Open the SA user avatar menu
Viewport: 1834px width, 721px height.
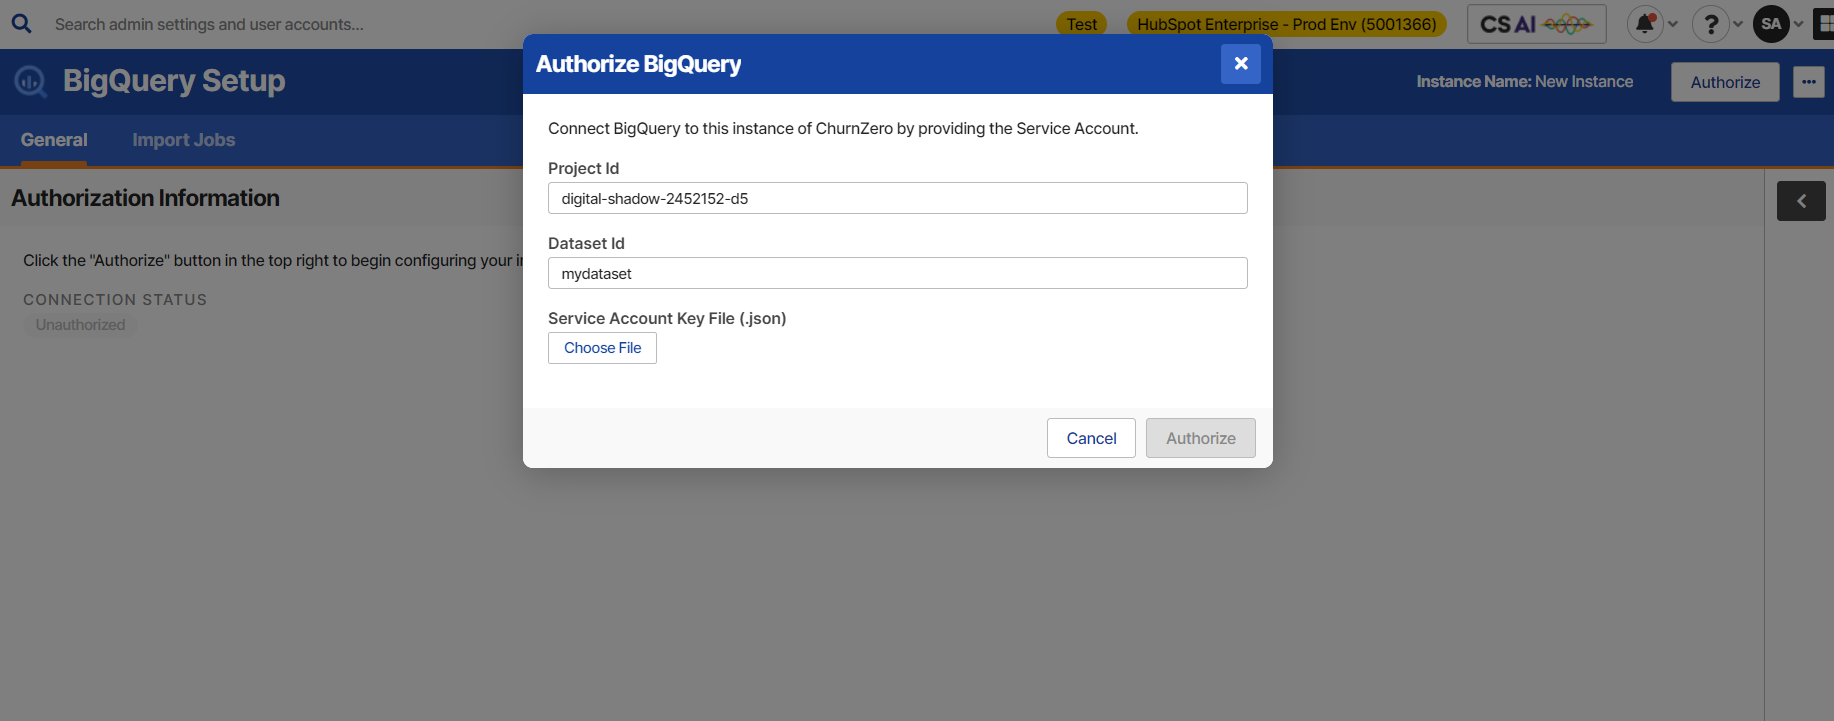(1771, 24)
